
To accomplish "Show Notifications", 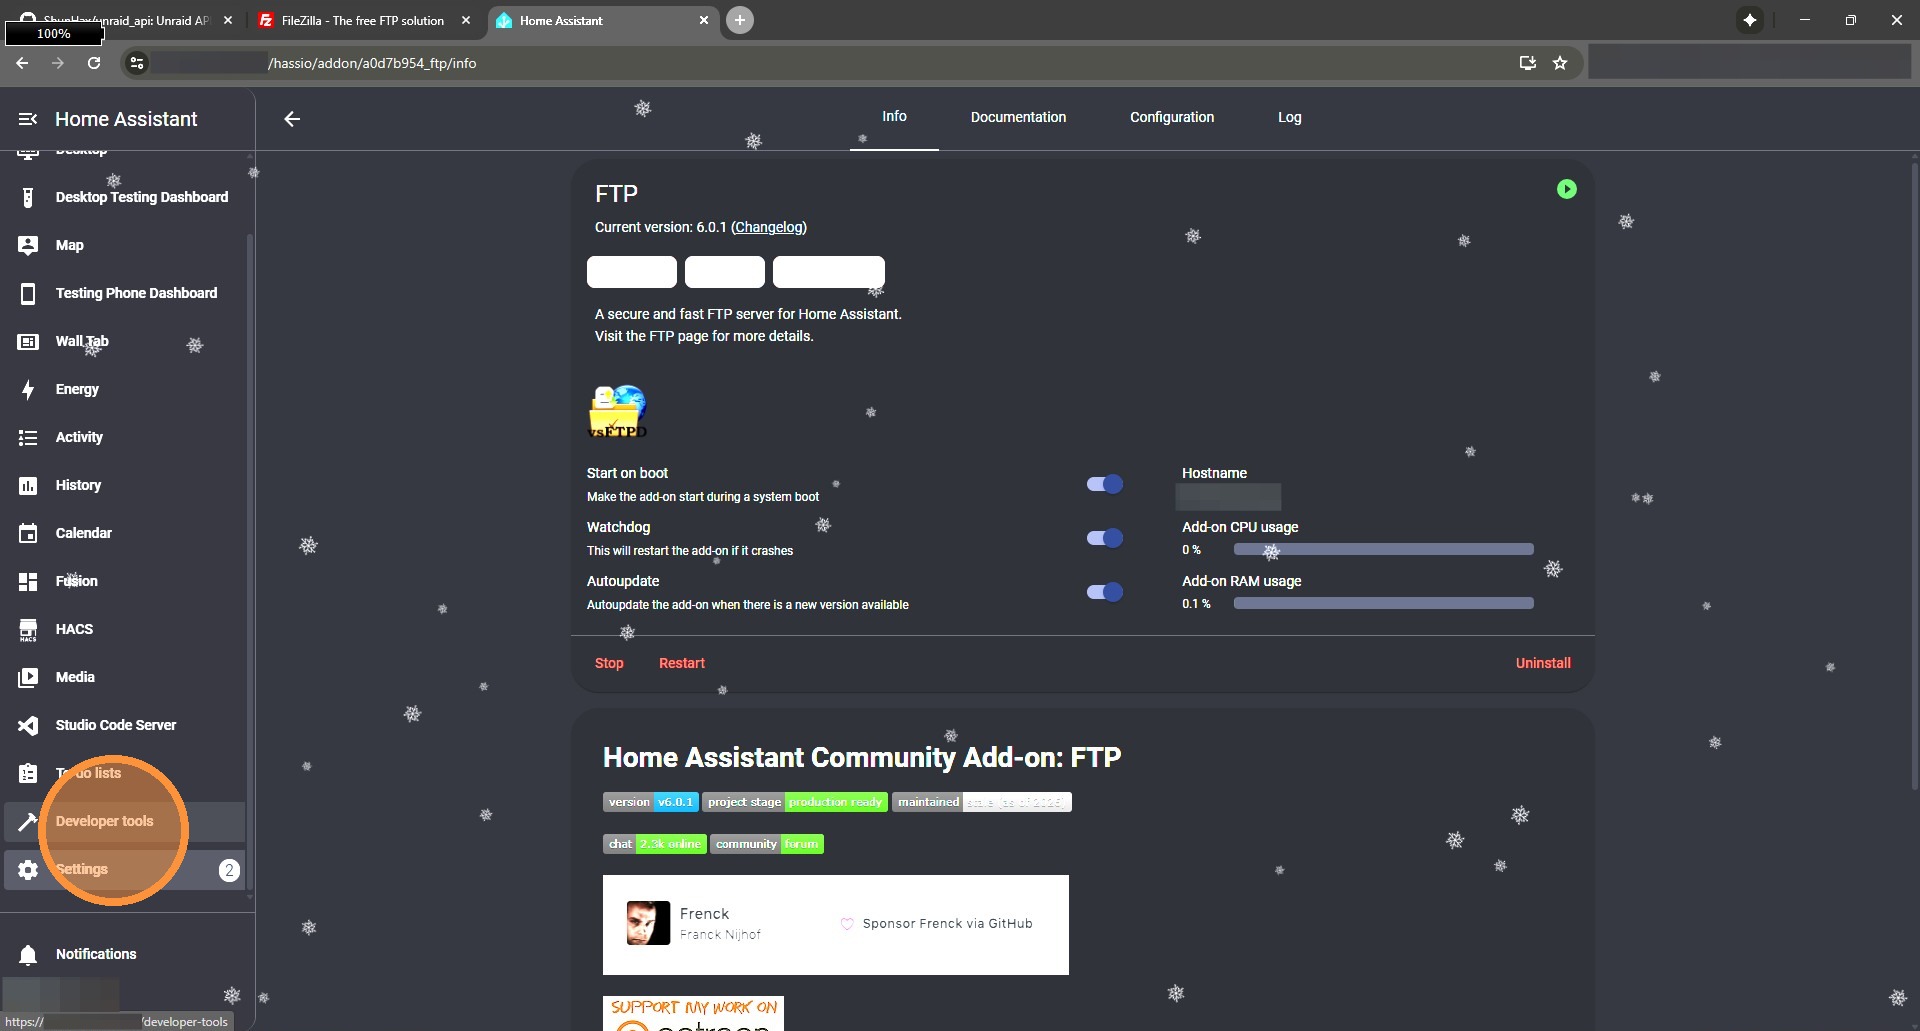I will pos(124,954).
